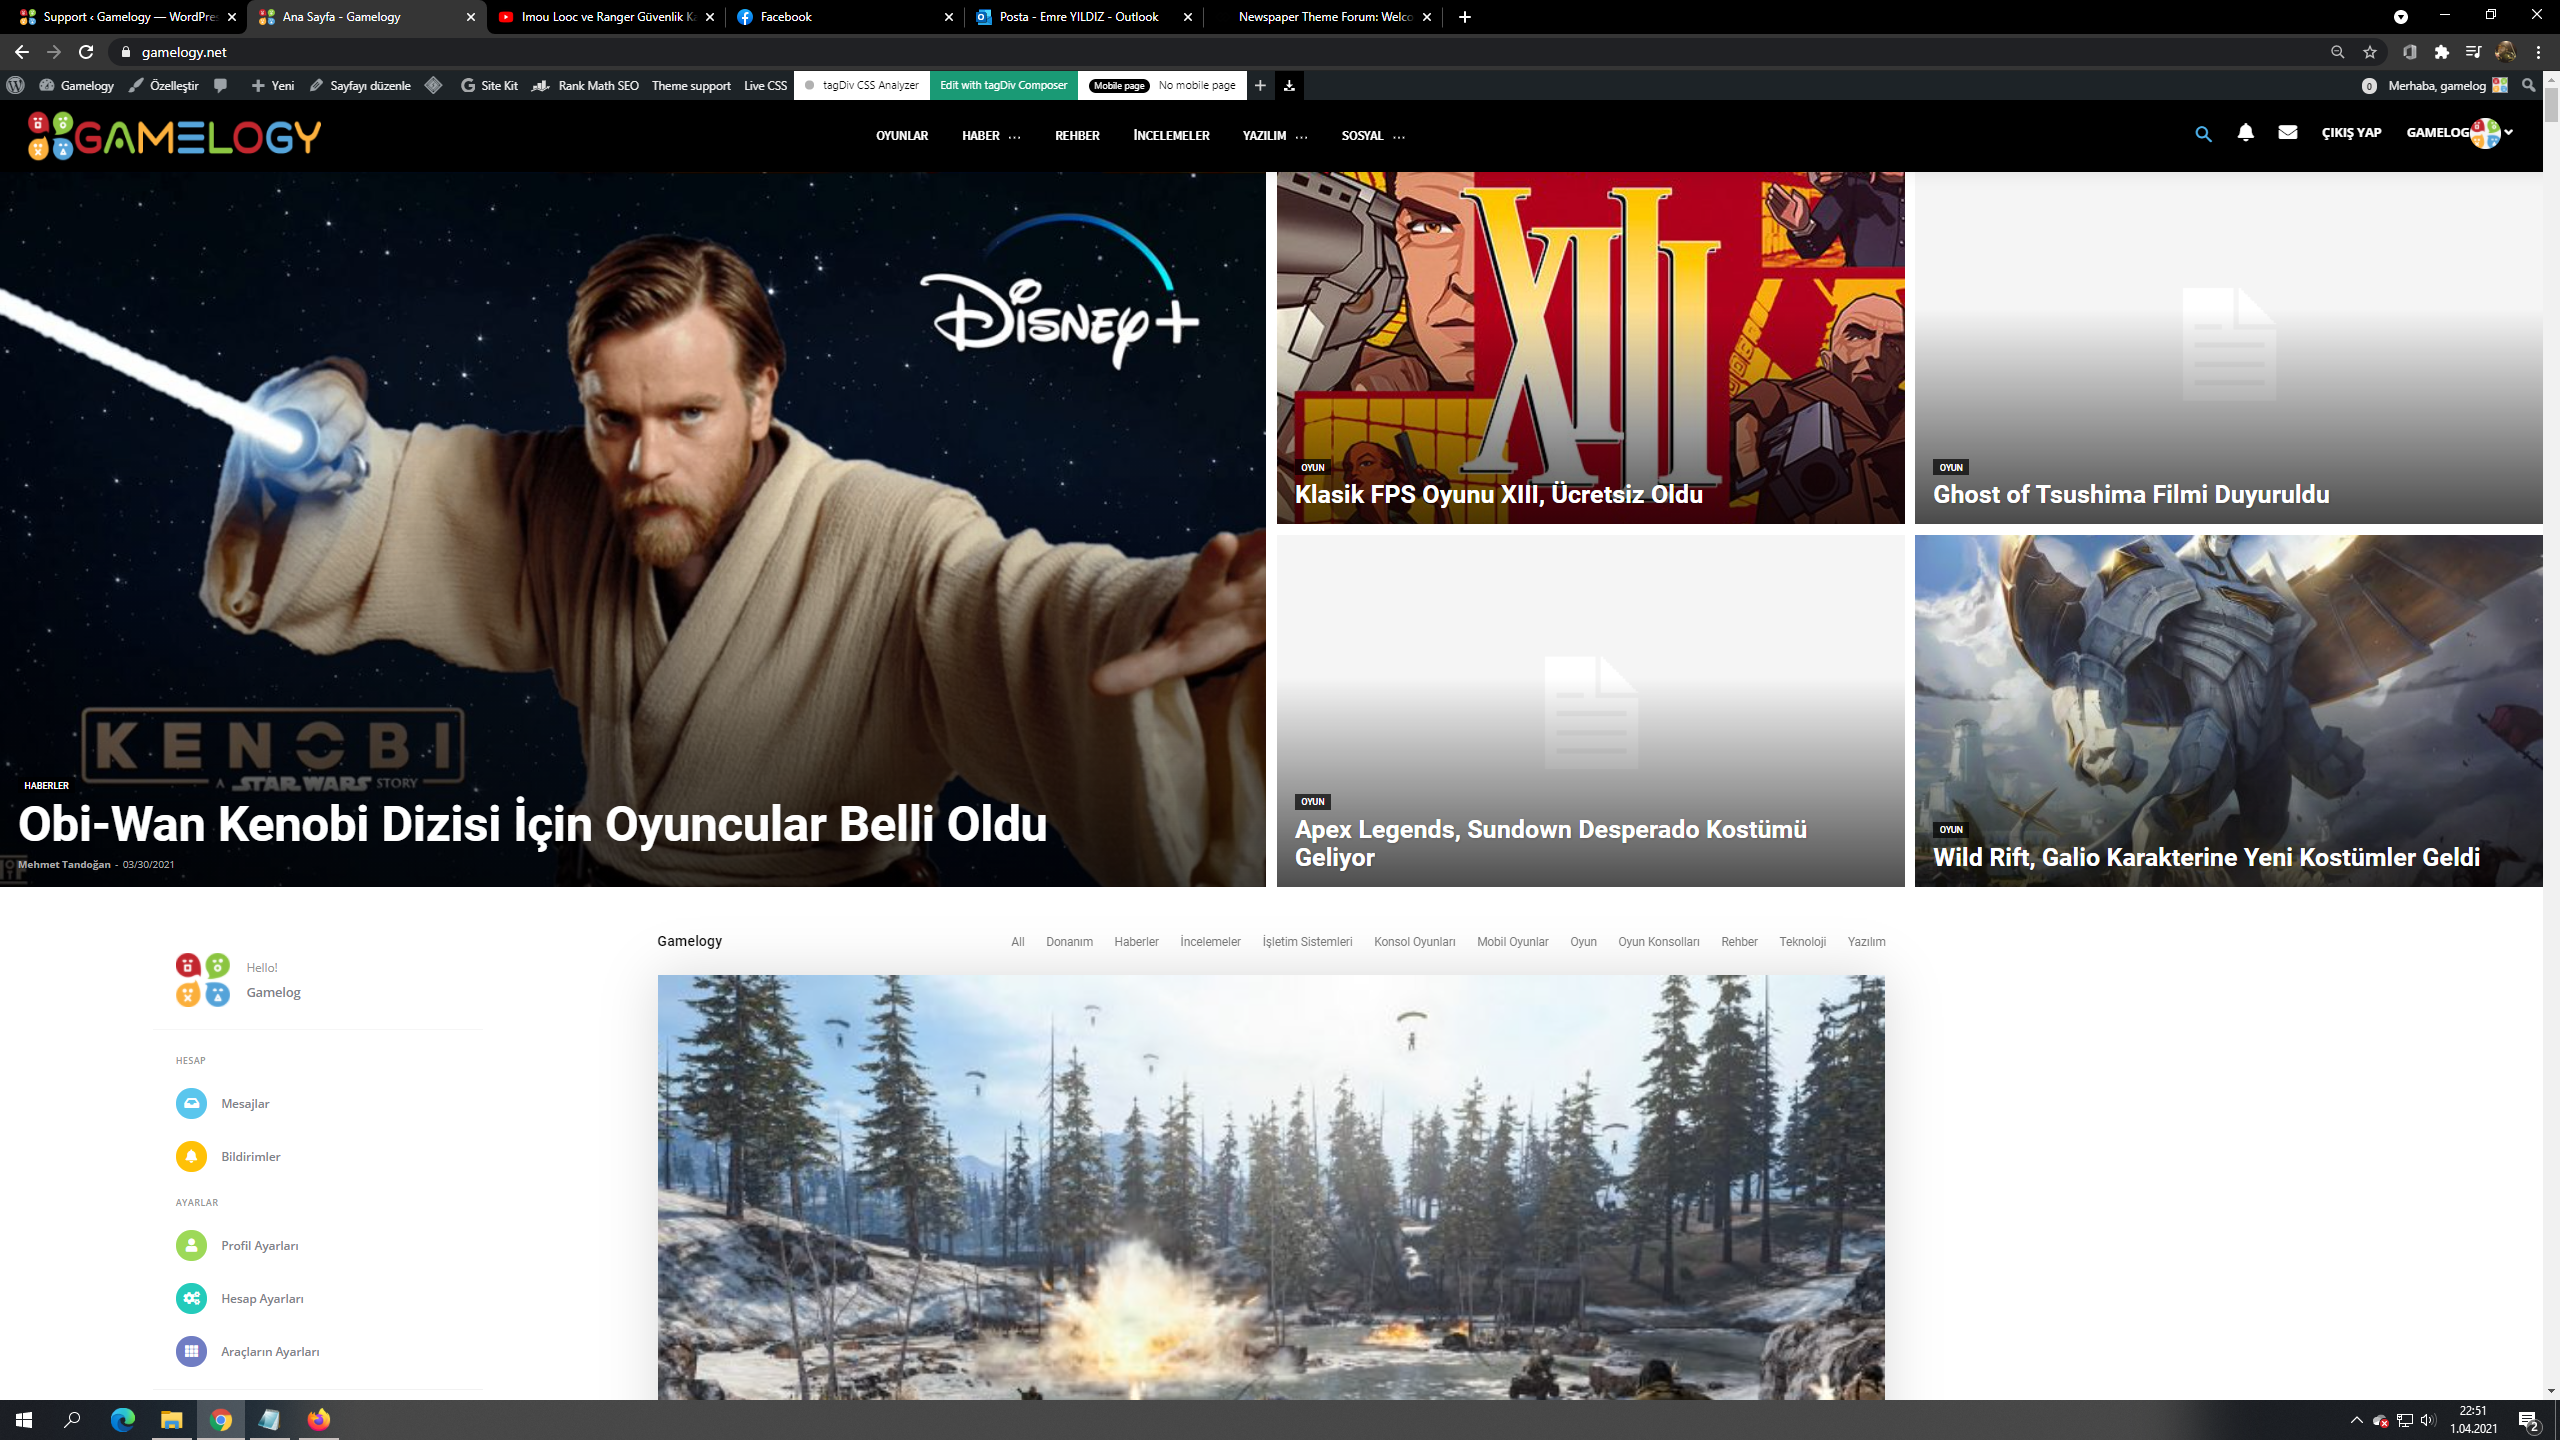The height and width of the screenshot is (1440, 2560).
Task: Click the download icon in admin bar
Action: click(x=1289, y=86)
